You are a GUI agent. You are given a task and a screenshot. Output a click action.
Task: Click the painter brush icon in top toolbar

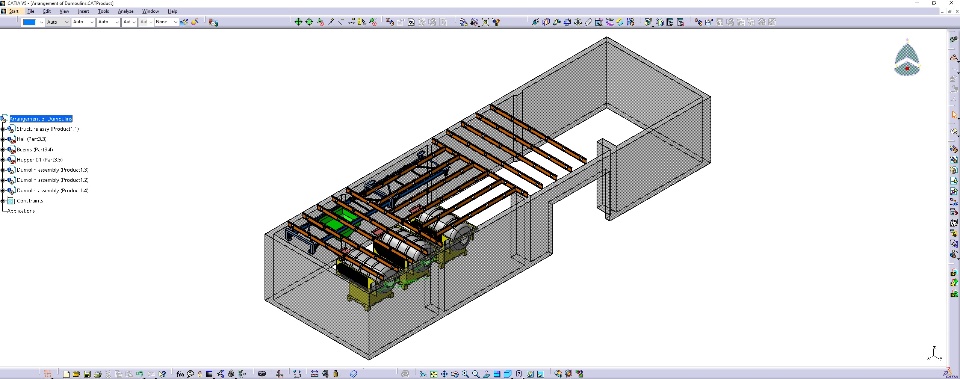pos(195,22)
